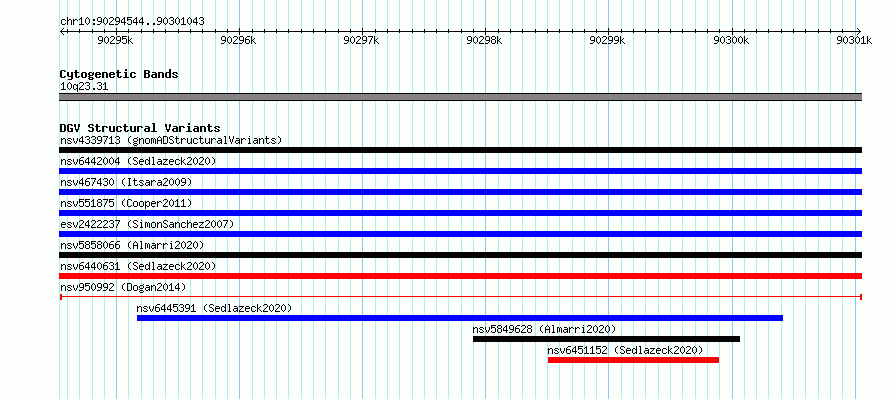This screenshot has height=399, width=890.
Task: Select the short red bar for nsv6451152
Action: (633, 360)
